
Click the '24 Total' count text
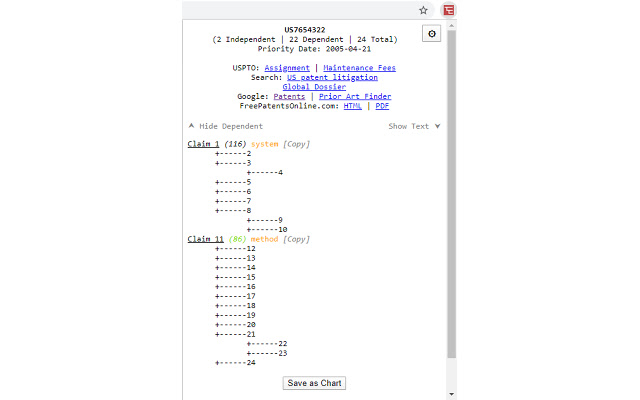375,40
